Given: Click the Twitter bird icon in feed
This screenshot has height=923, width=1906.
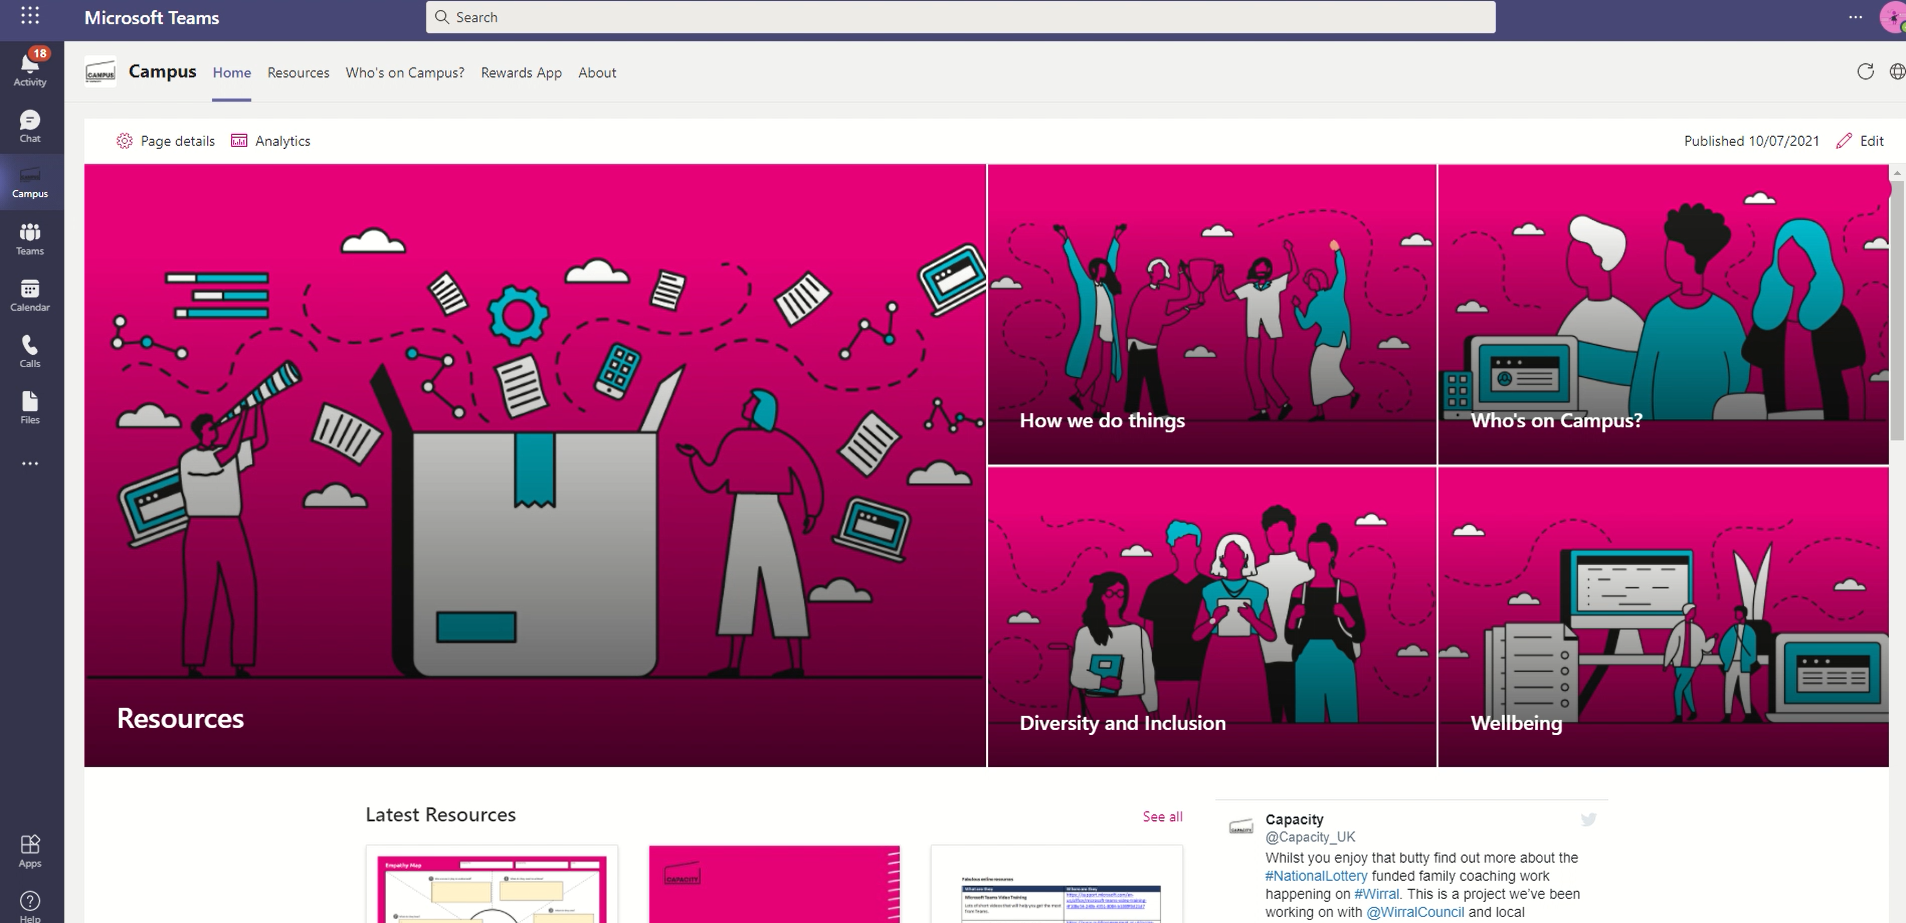Looking at the screenshot, I should tap(1588, 820).
